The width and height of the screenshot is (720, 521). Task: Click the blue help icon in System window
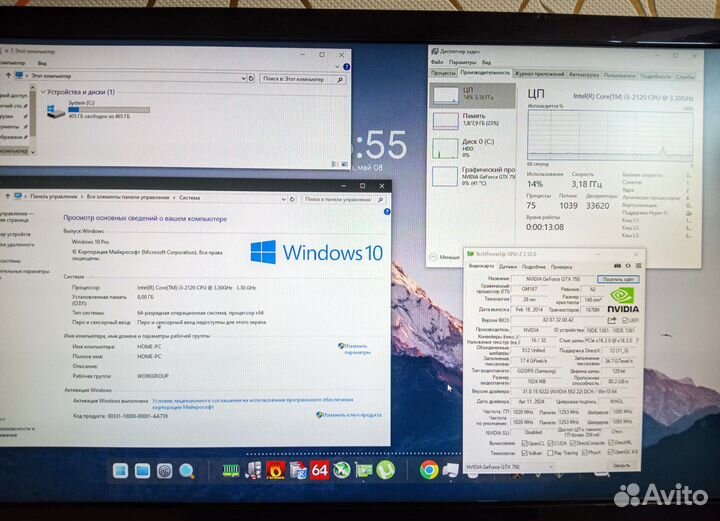tap(387, 212)
